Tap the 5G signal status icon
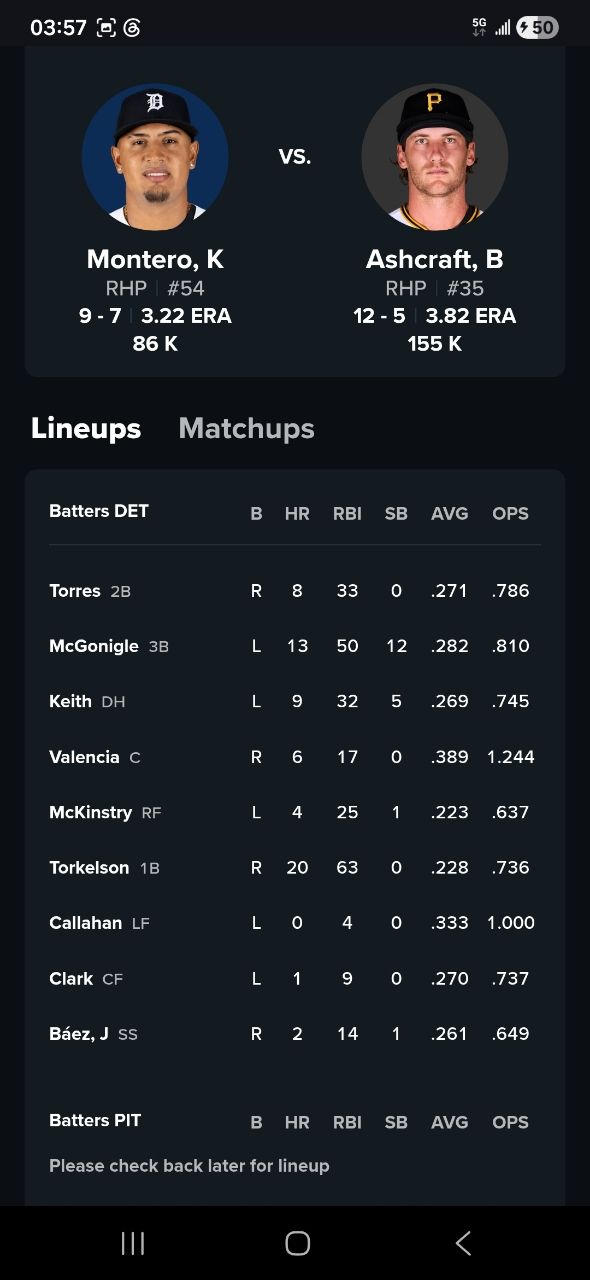Screen dimensions: 590x1280 (479, 28)
